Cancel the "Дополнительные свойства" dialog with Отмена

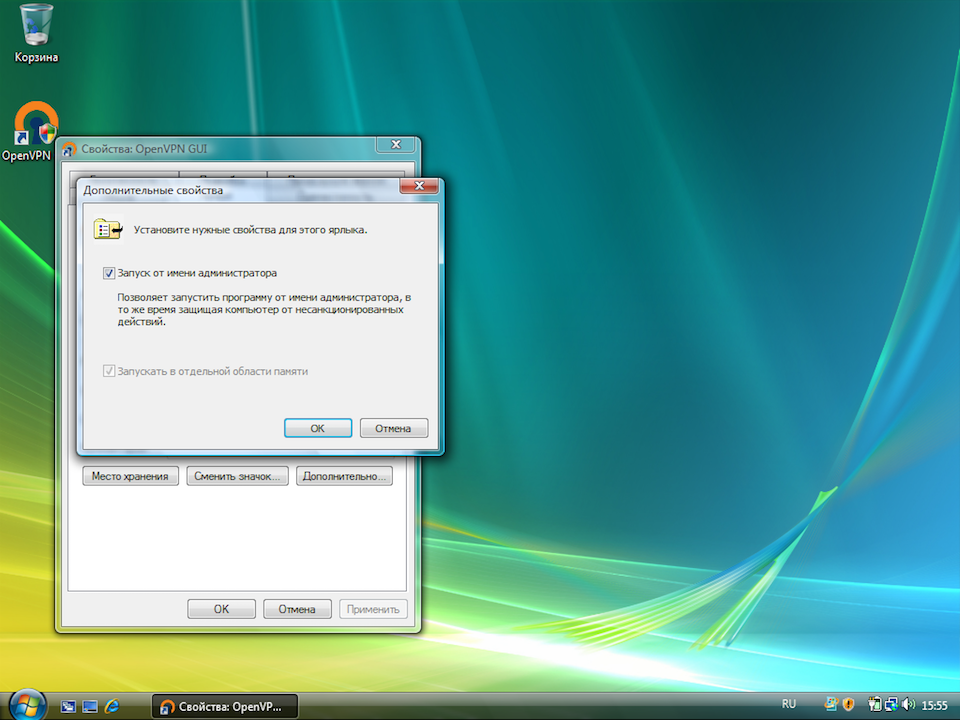tap(394, 428)
